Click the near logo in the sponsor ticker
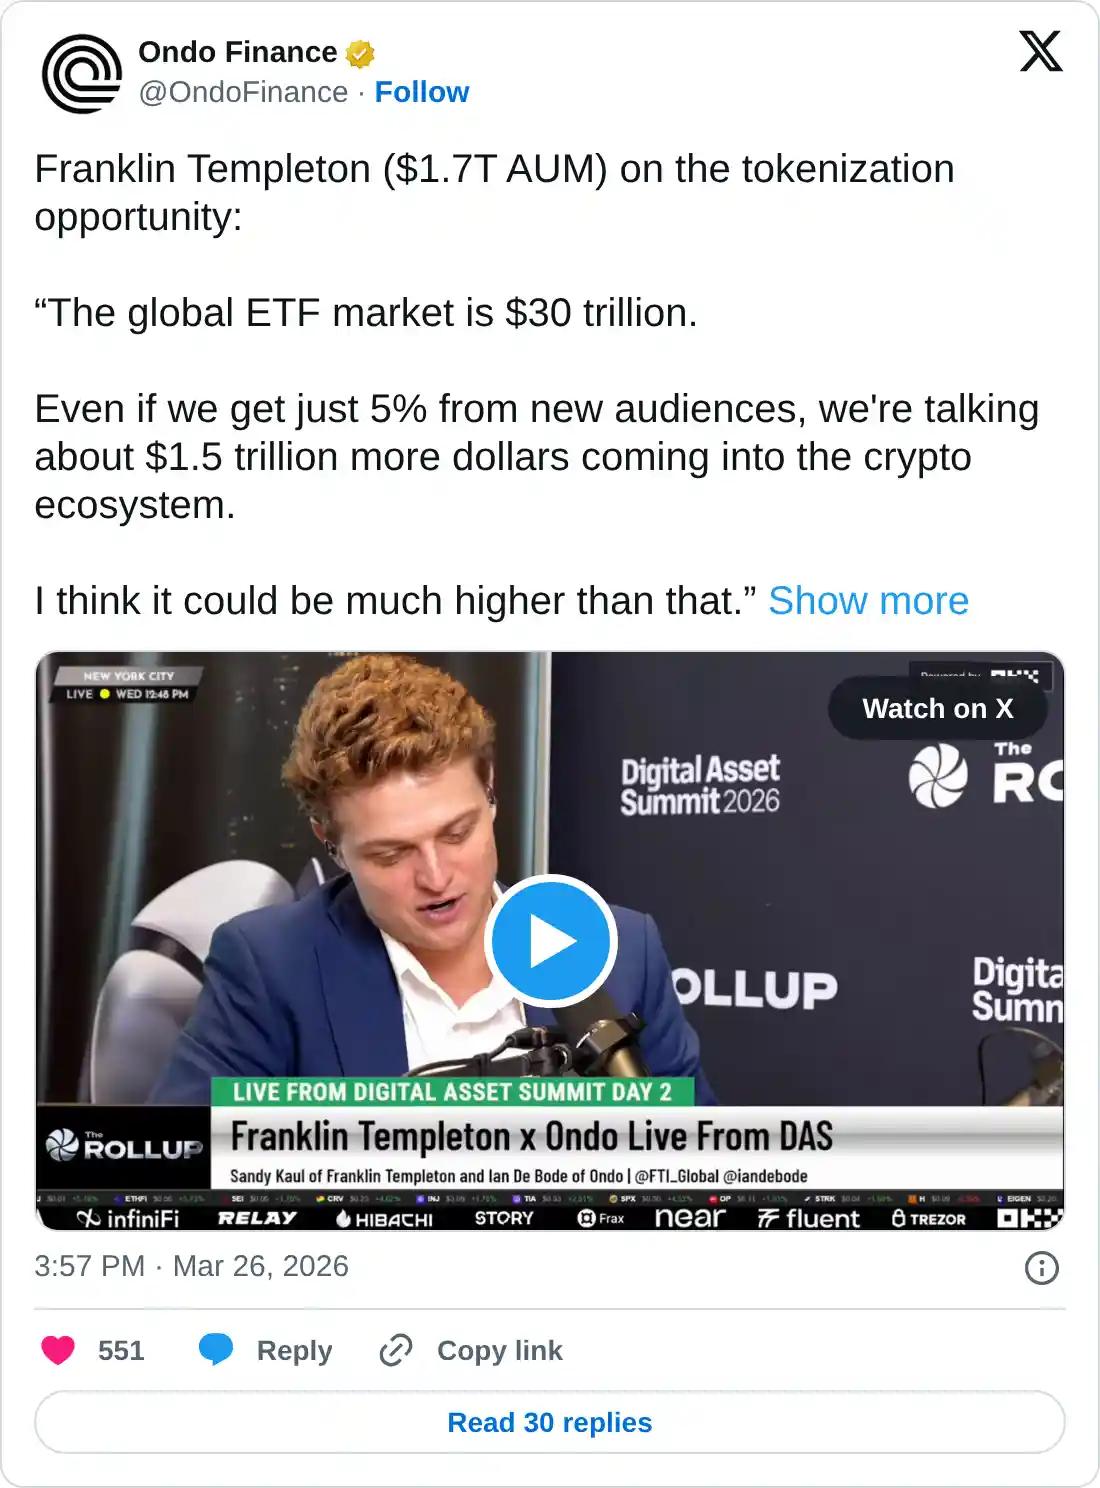 click(689, 1218)
